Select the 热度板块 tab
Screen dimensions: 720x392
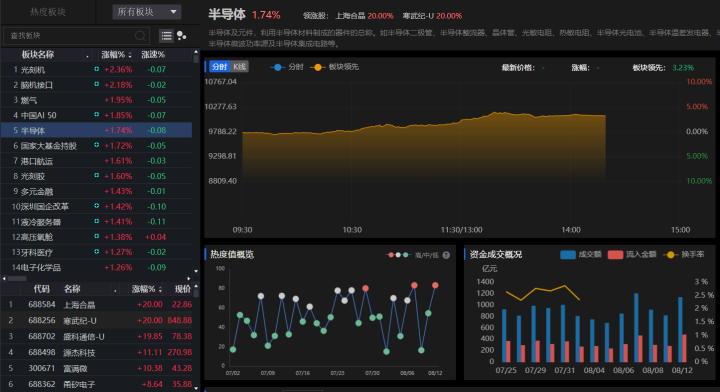(x=48, y=12)
